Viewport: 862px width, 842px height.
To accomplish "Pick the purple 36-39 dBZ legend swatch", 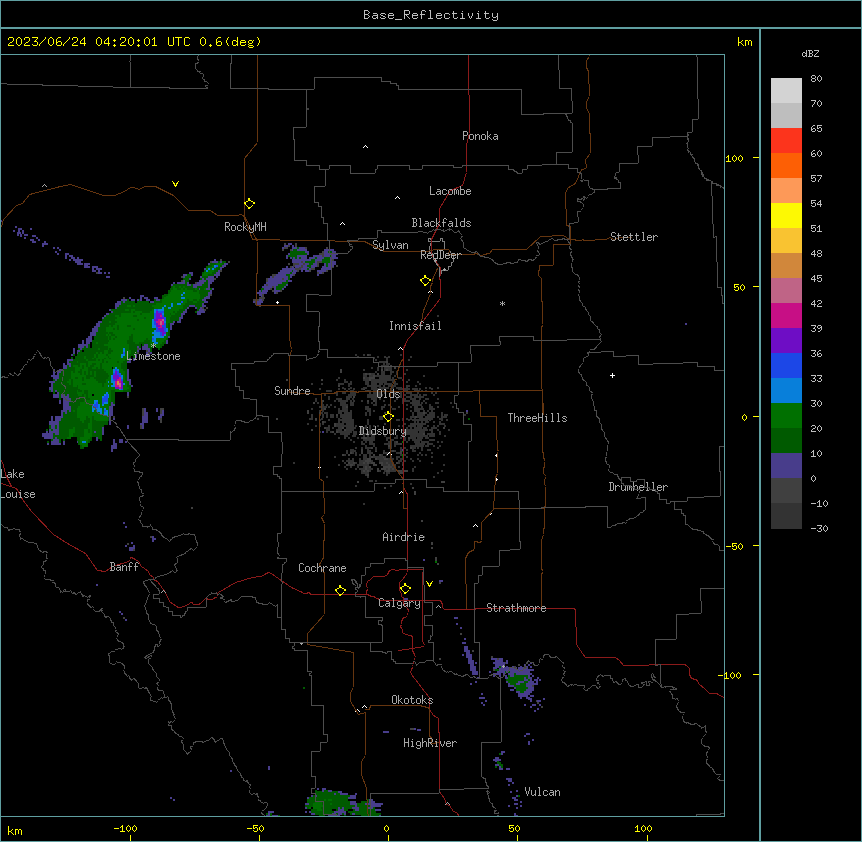I will coord(786,341).
